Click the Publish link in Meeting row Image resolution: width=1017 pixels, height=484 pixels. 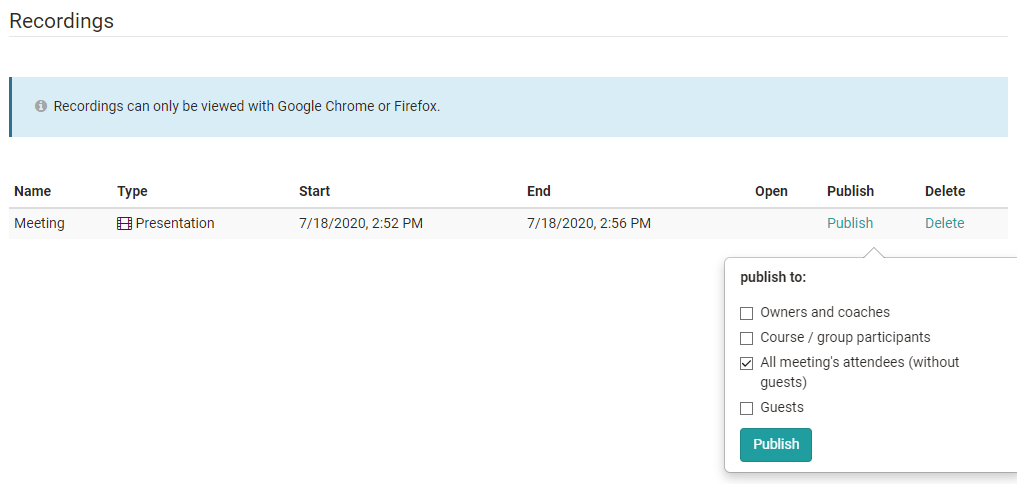pos(850,223)
